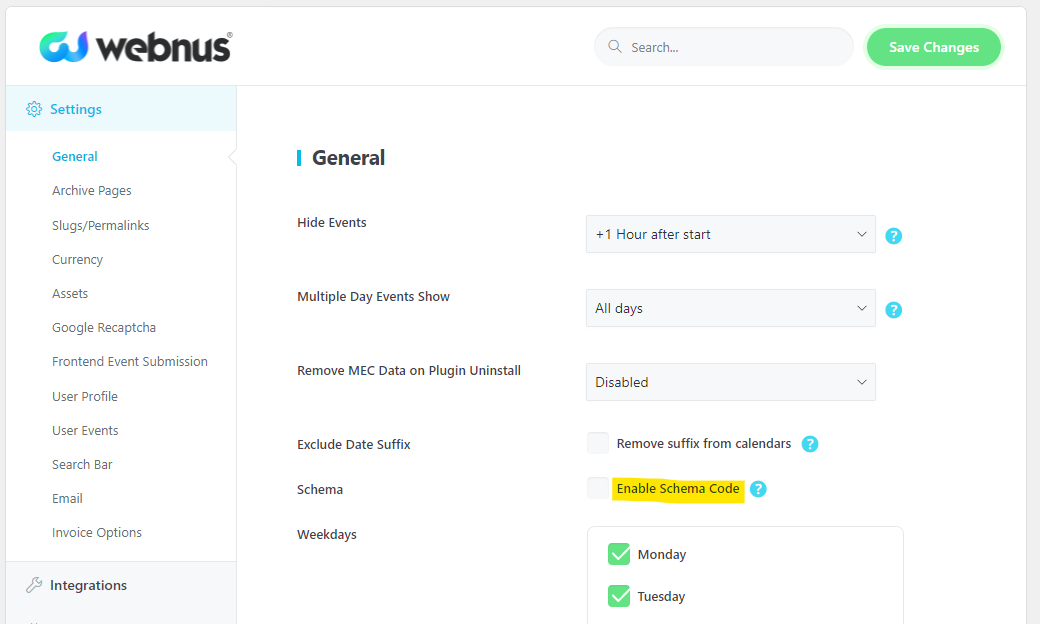The image size is (1040, 624).
Task: Click the Webnus logo
Action: pyautogui.click(x=136, y=47)
